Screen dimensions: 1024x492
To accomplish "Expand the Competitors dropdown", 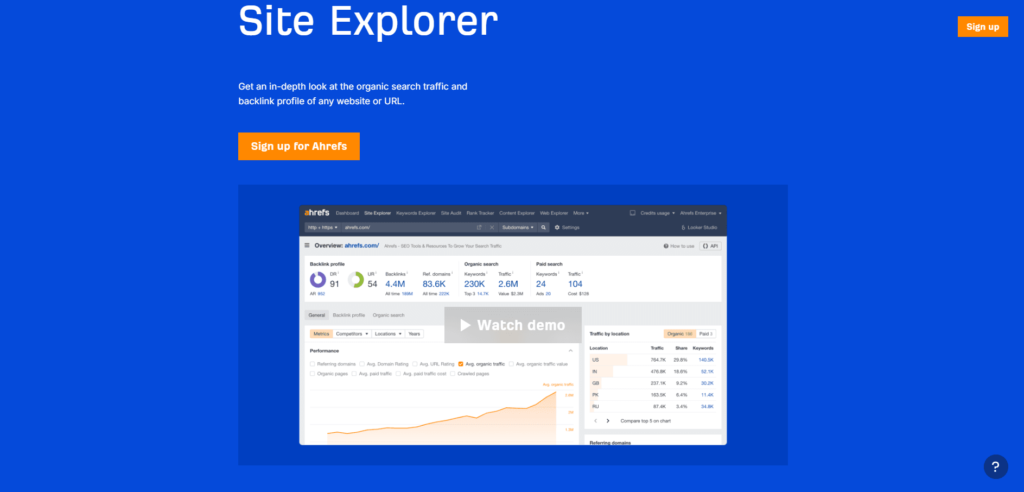I will [x=353, y=334].
